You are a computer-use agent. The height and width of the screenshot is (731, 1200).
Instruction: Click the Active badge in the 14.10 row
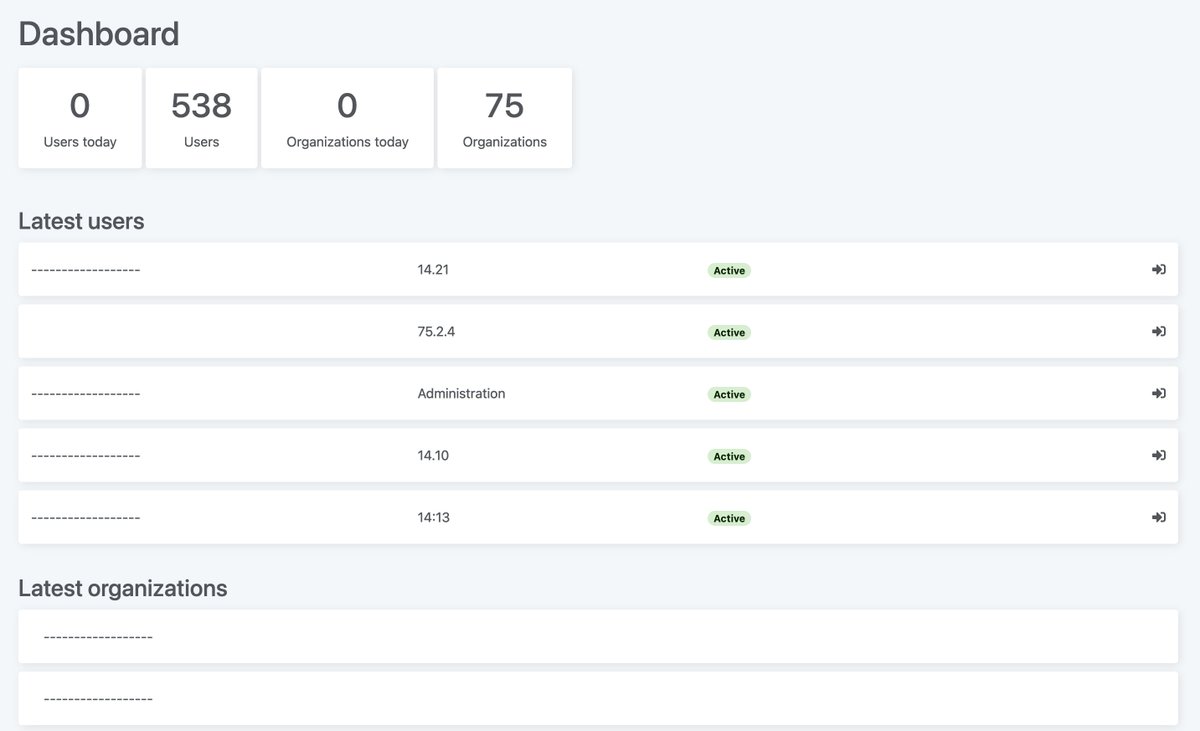coord(729,457)
